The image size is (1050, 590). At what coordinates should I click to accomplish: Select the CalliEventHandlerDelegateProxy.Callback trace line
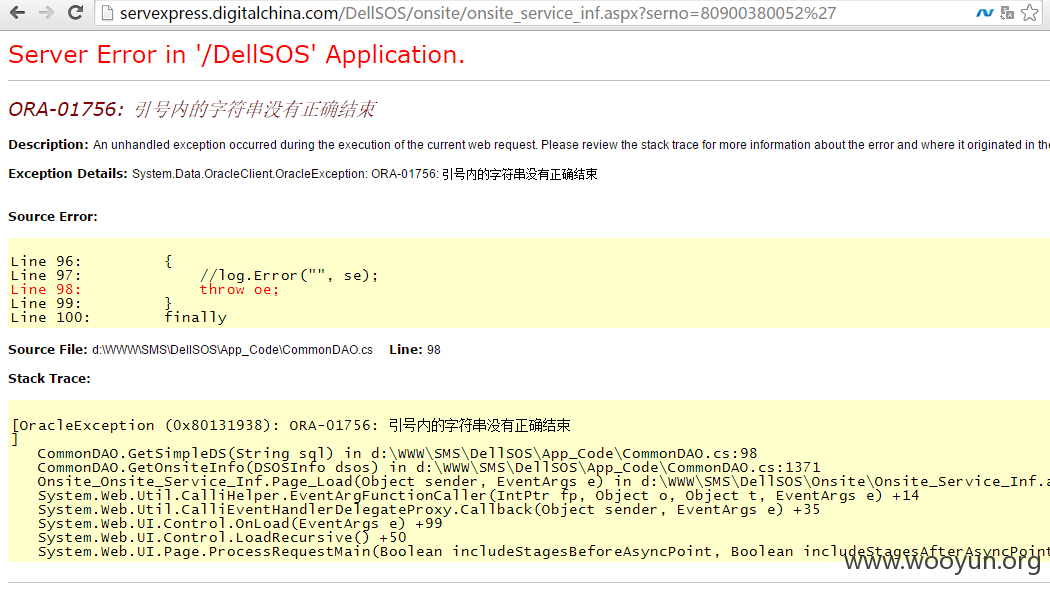[x=429, y=510]
